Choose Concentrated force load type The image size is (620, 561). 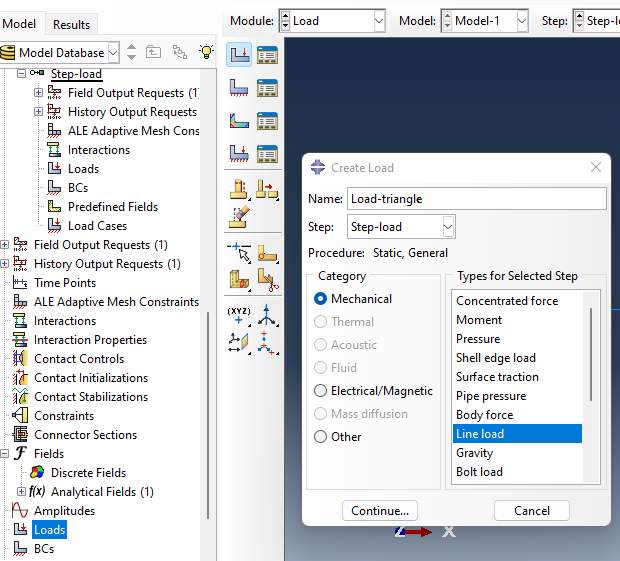tap(507, 301)
